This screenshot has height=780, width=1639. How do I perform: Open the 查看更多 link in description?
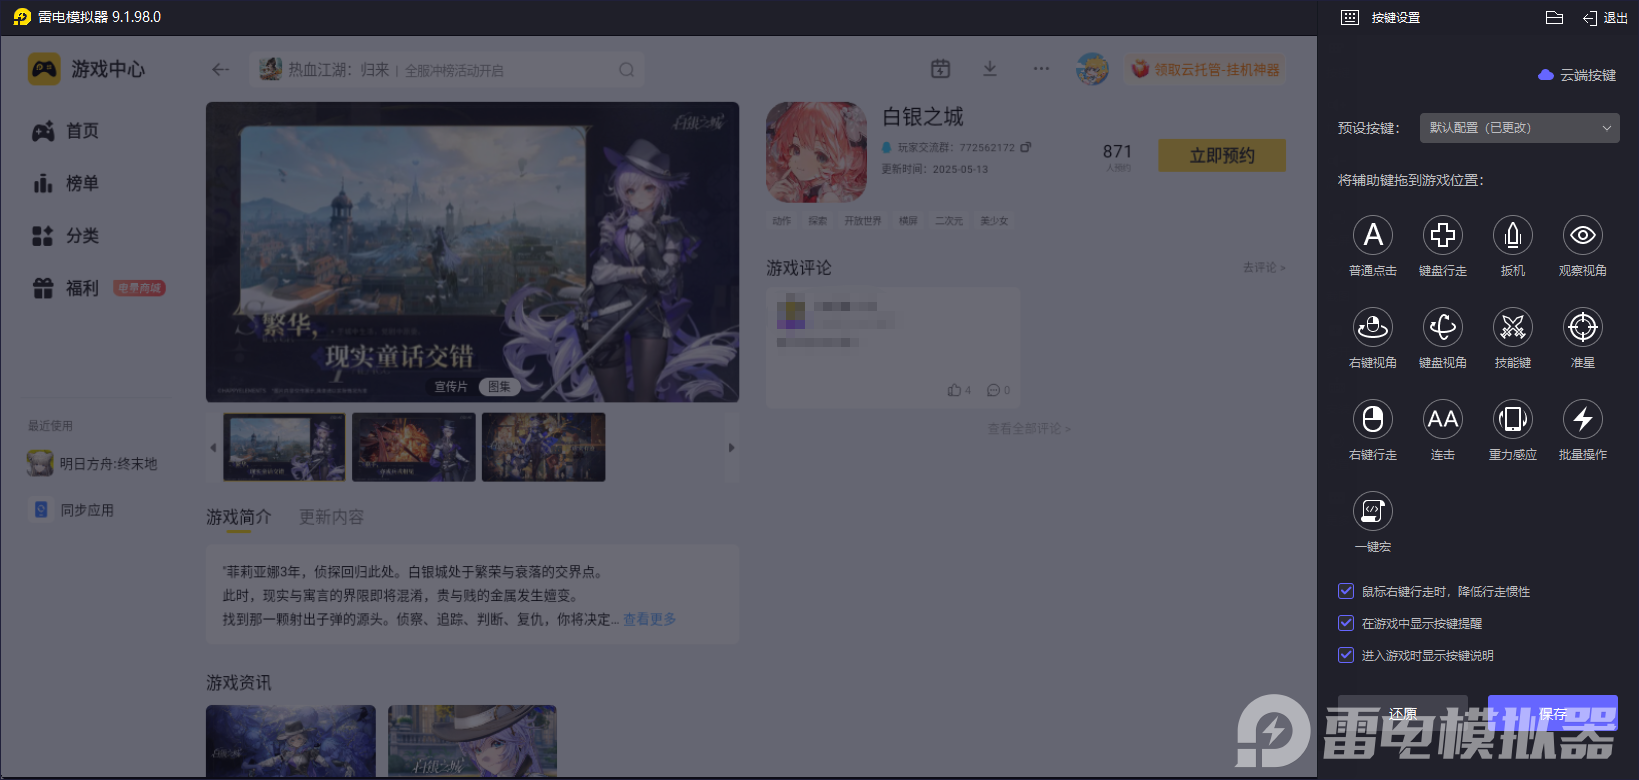point(650,619)
